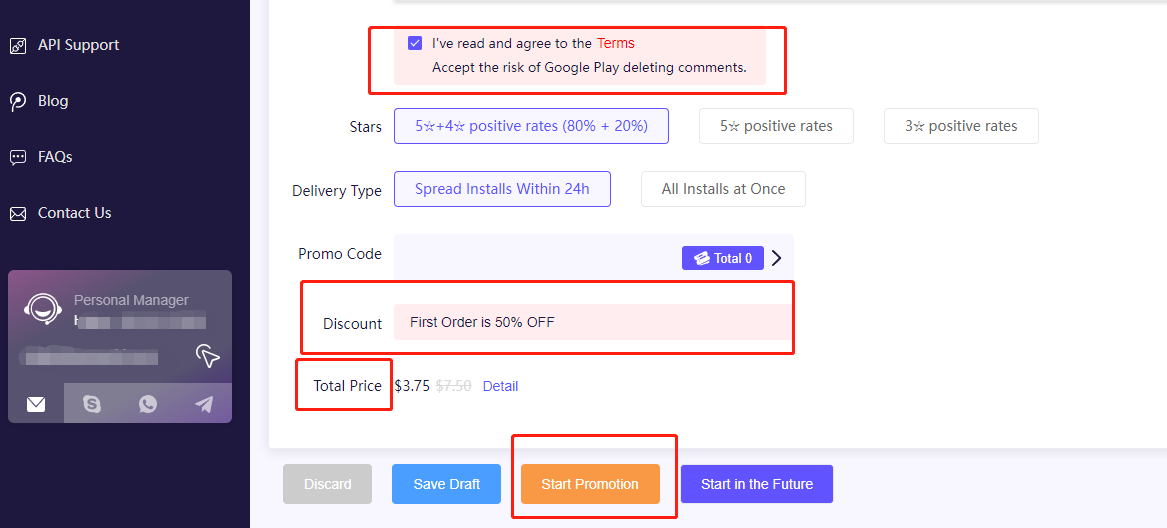This screenshot has width=1167, height=528.
Task: Click the Skype icon in manager card
Action: point(92,404)
